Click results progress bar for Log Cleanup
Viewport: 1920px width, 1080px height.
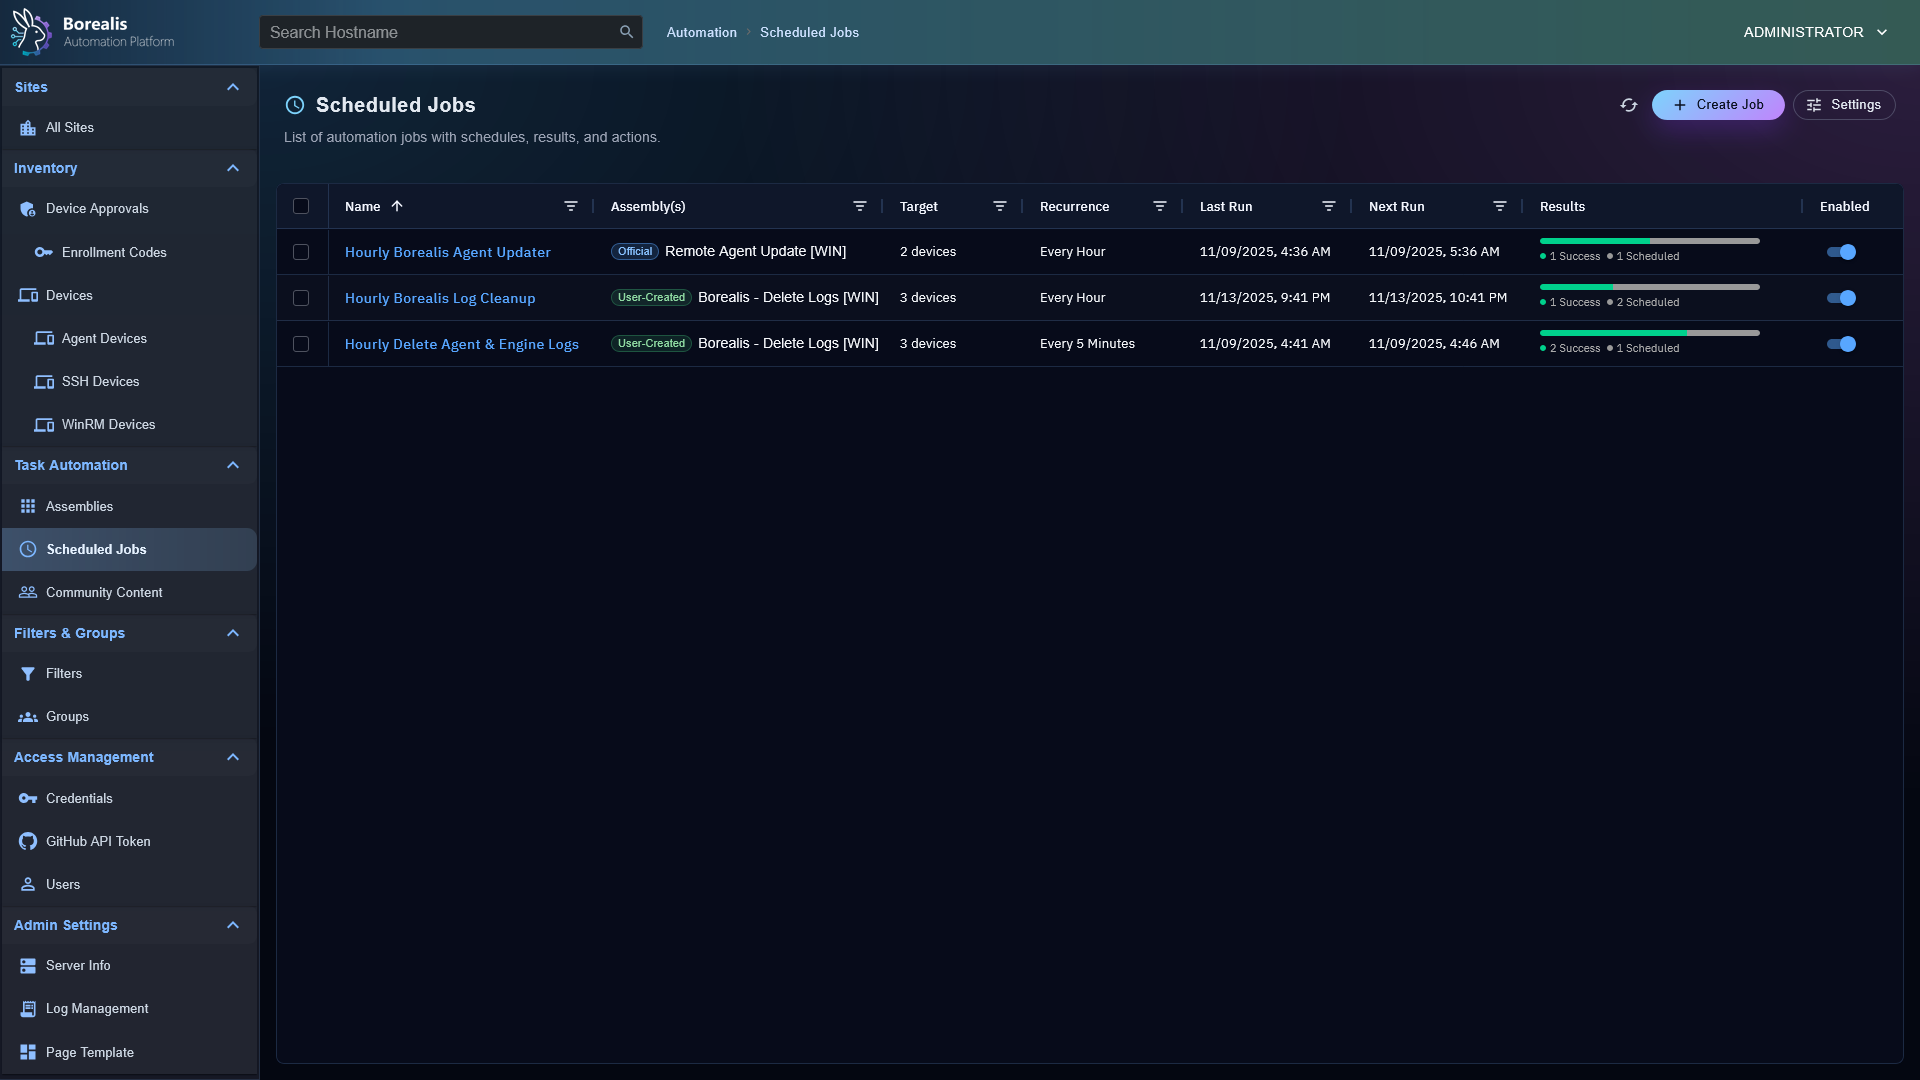click(1649, 287)
